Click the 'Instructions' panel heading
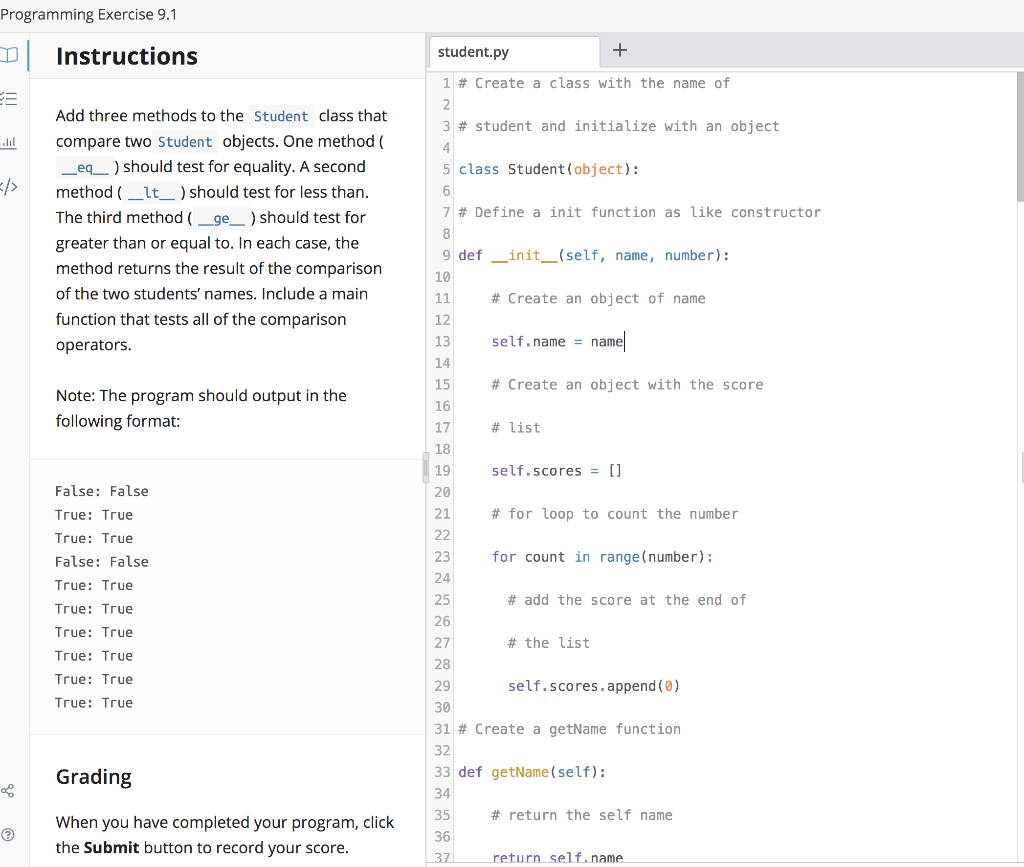 [127, 57]
